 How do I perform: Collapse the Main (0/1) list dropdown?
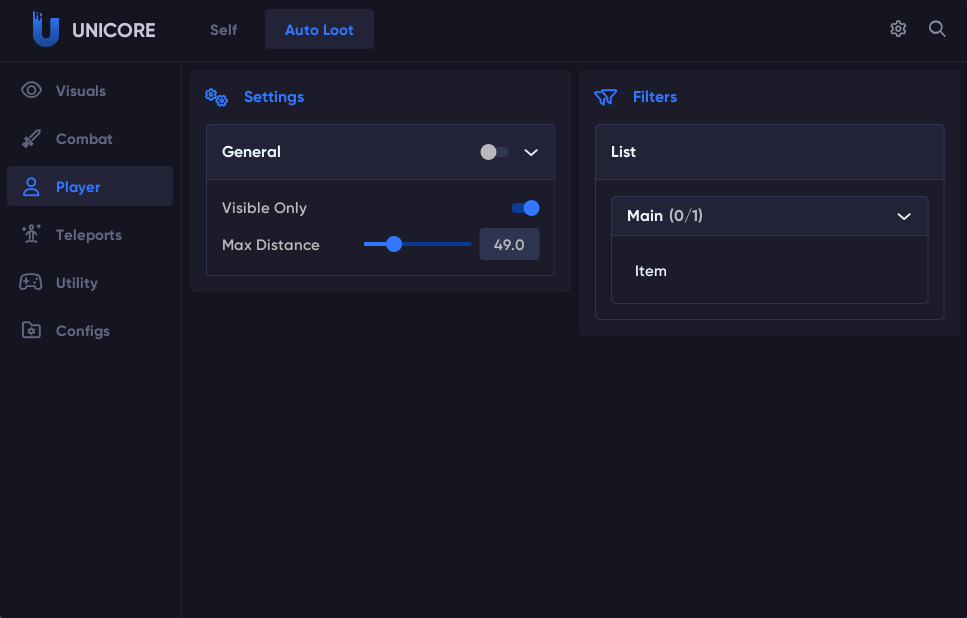point(904,216)
